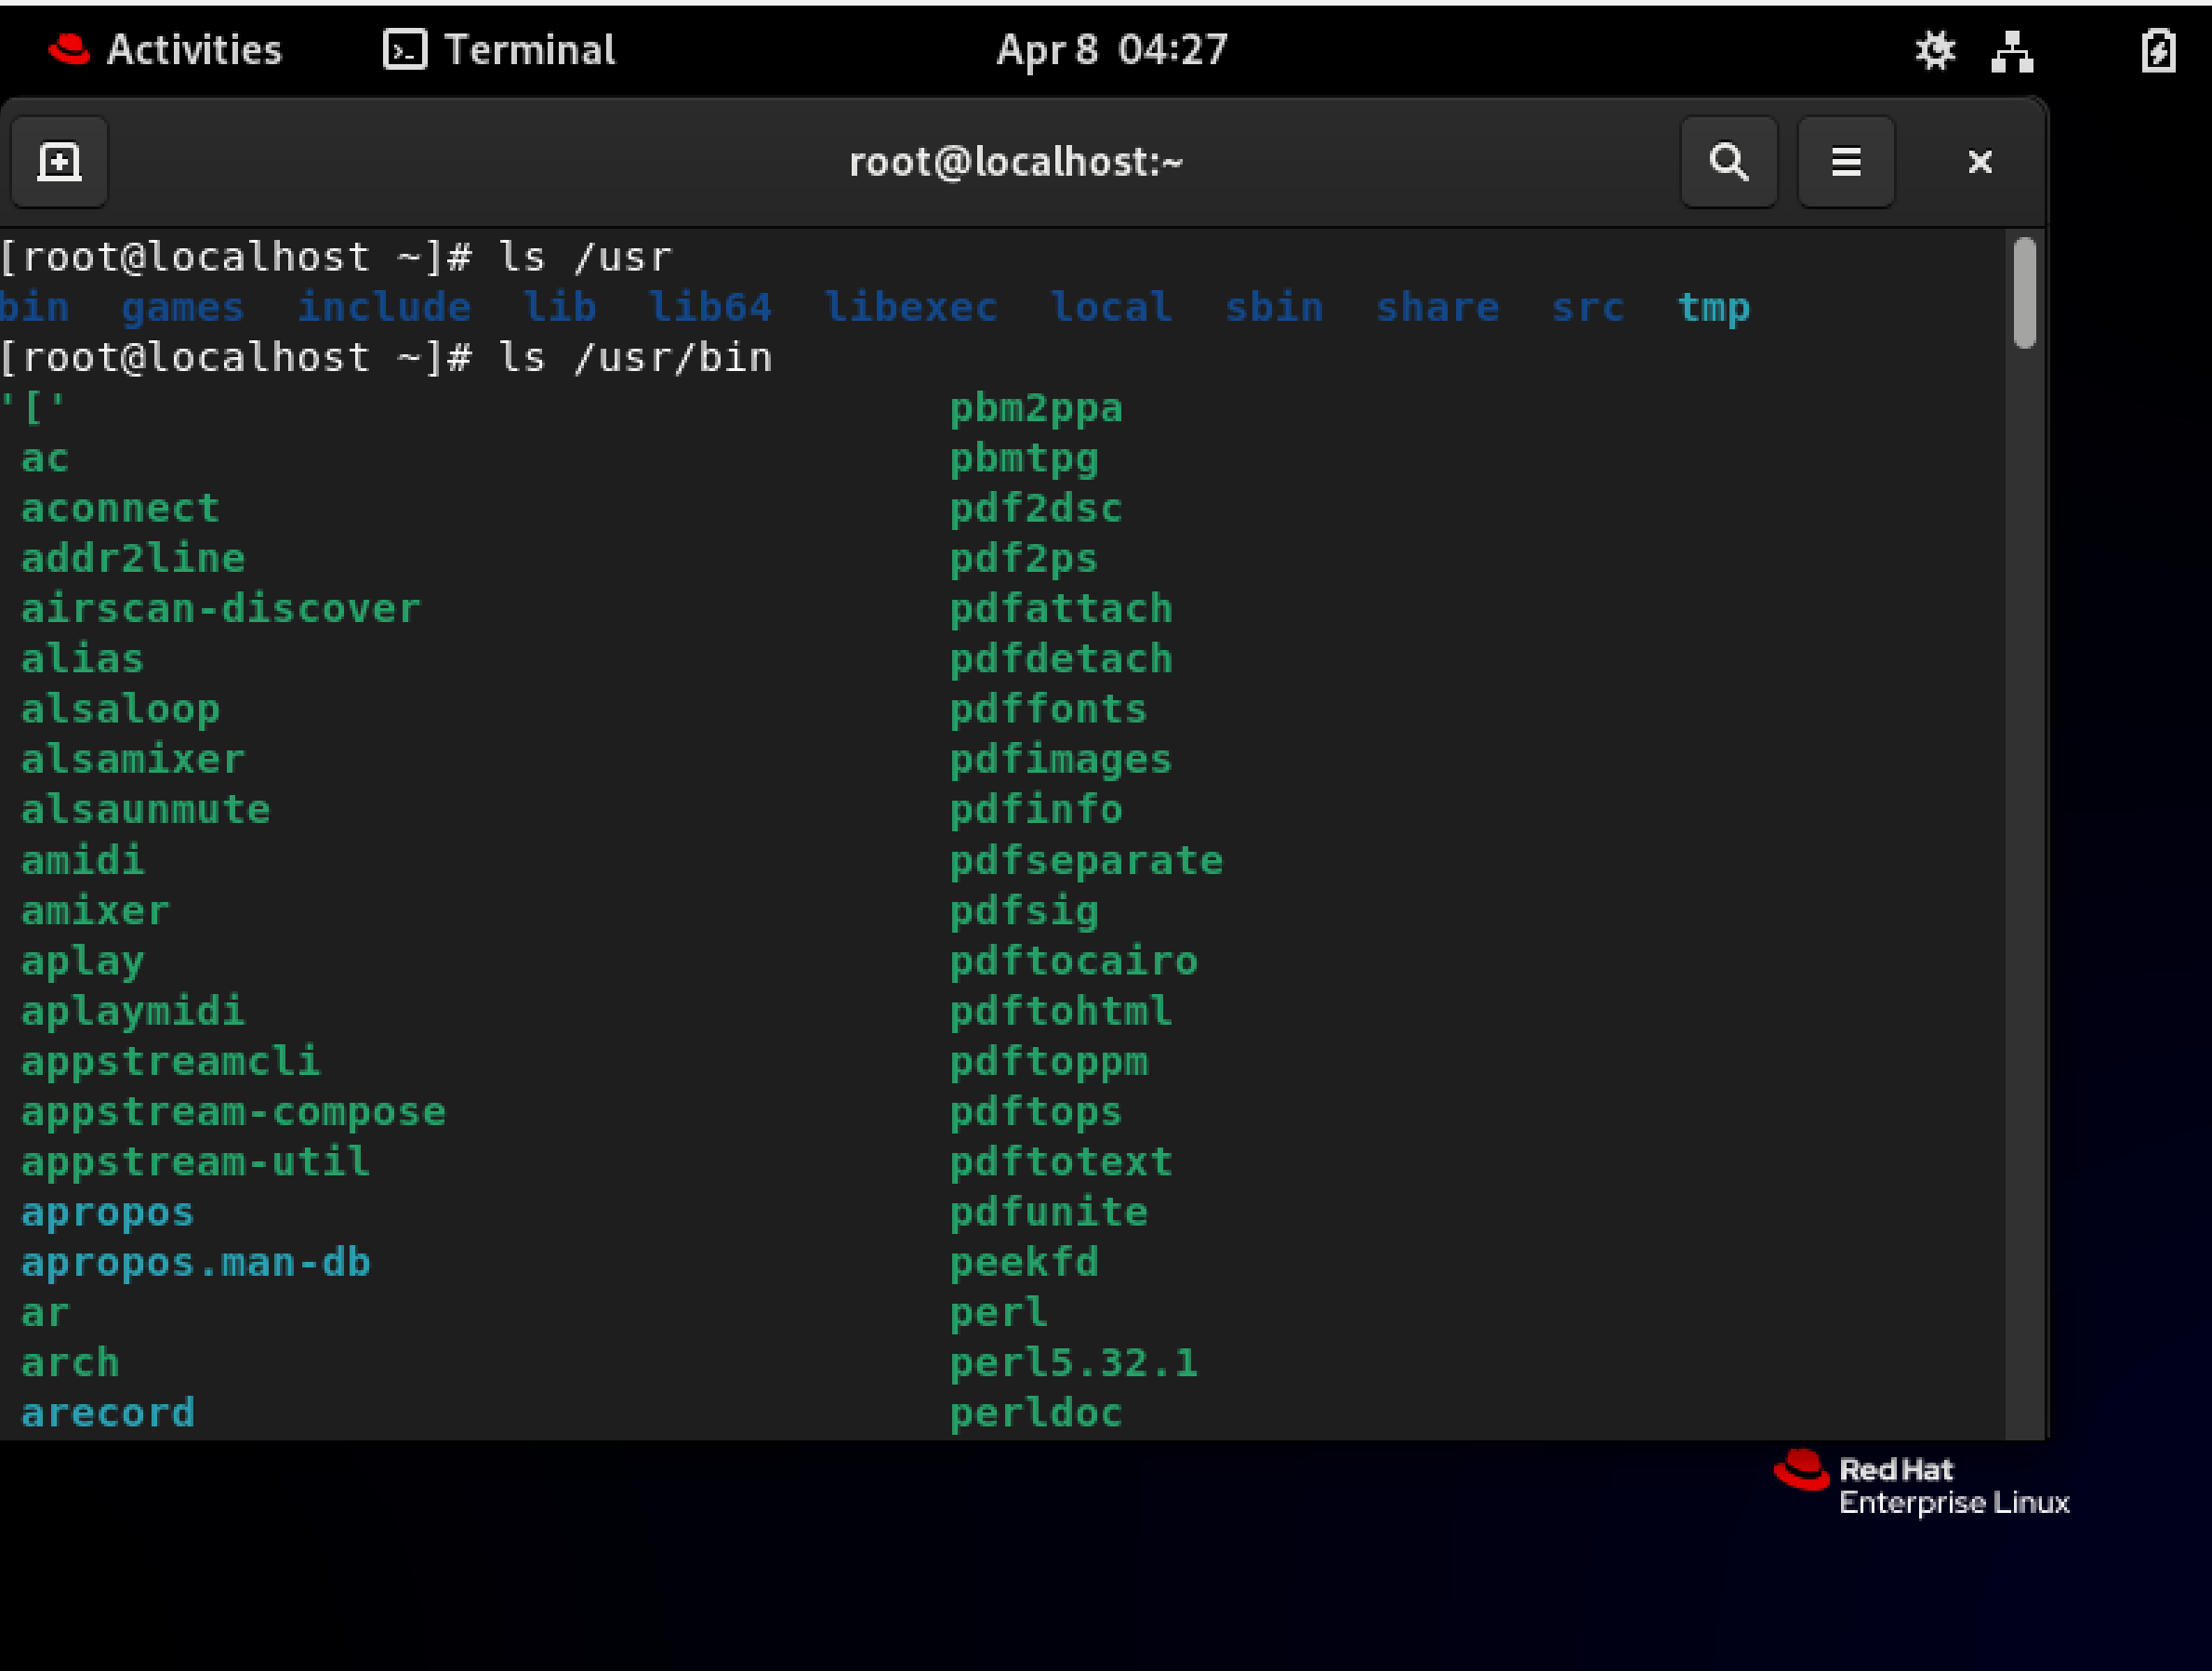The image size is (2212, 1671).
Task: Click the 'pdf2dsc' file entry
Action: (x=1037, y=509)
